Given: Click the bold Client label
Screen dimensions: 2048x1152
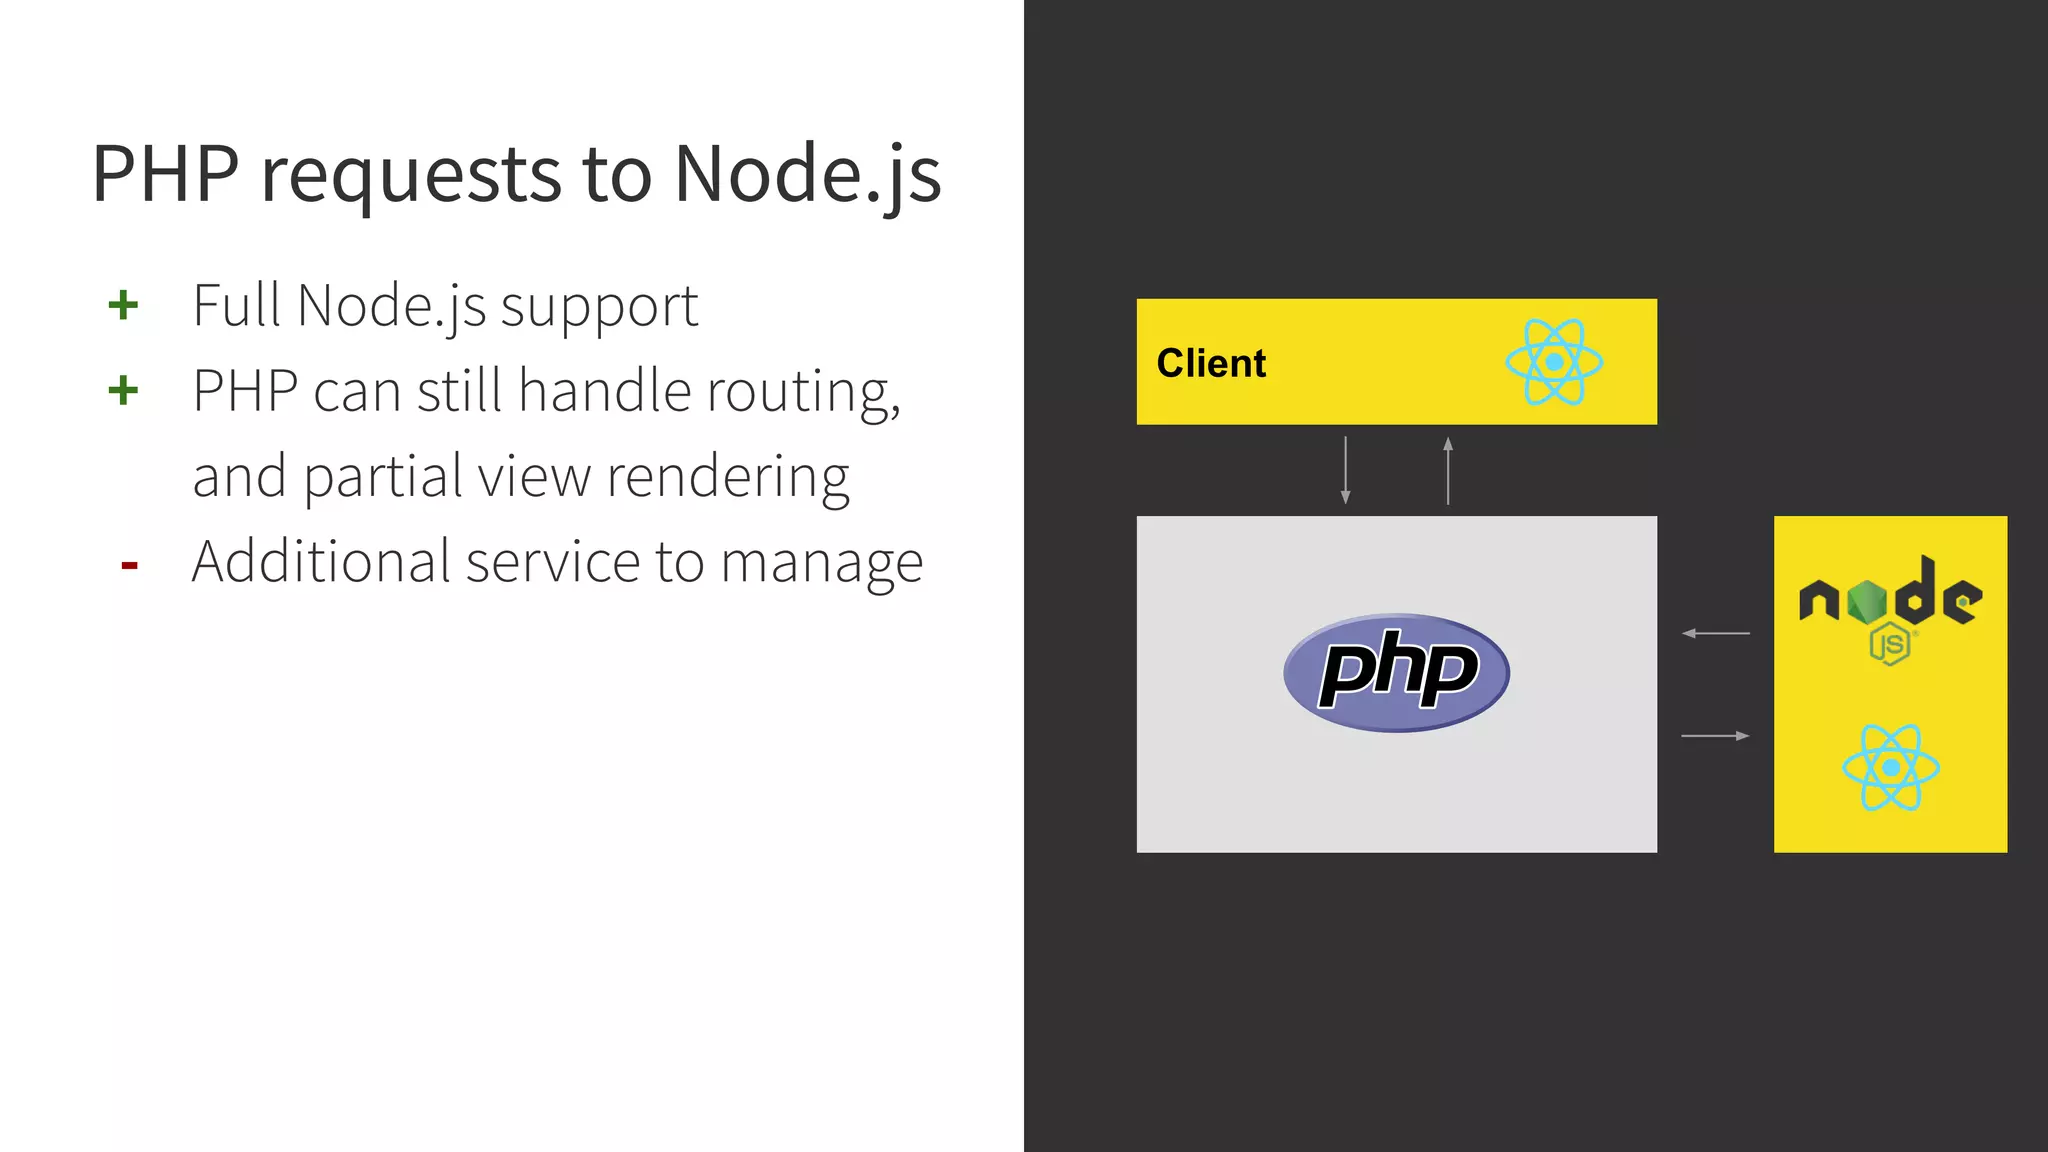Looking at the screenshot, I should point(1211,363).
